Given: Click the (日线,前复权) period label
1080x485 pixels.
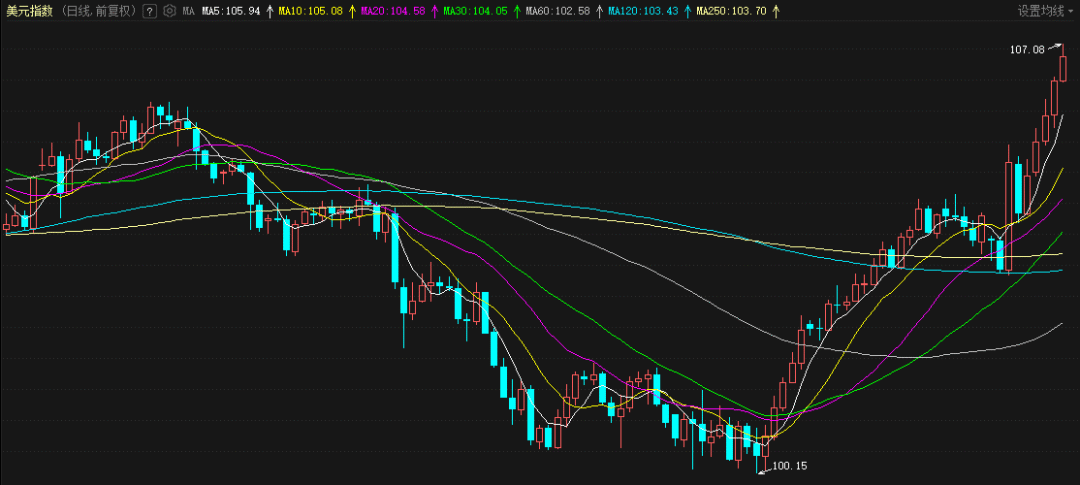Looking at the screenshot, I should (97, 11).
